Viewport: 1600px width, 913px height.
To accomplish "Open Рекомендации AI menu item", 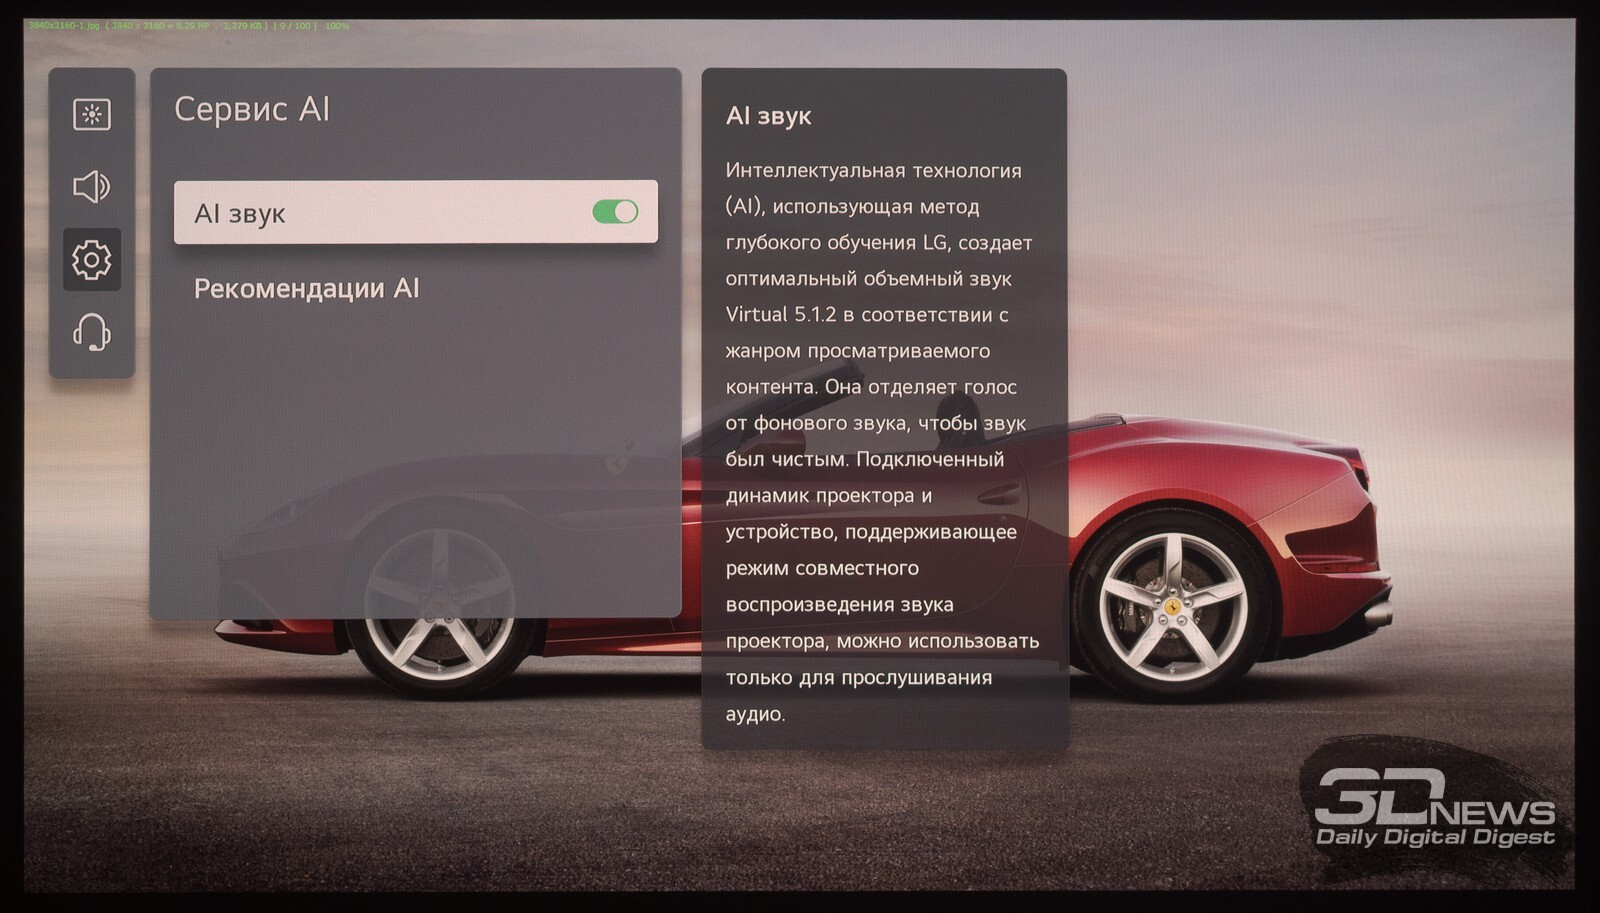I will pos(307,289).
